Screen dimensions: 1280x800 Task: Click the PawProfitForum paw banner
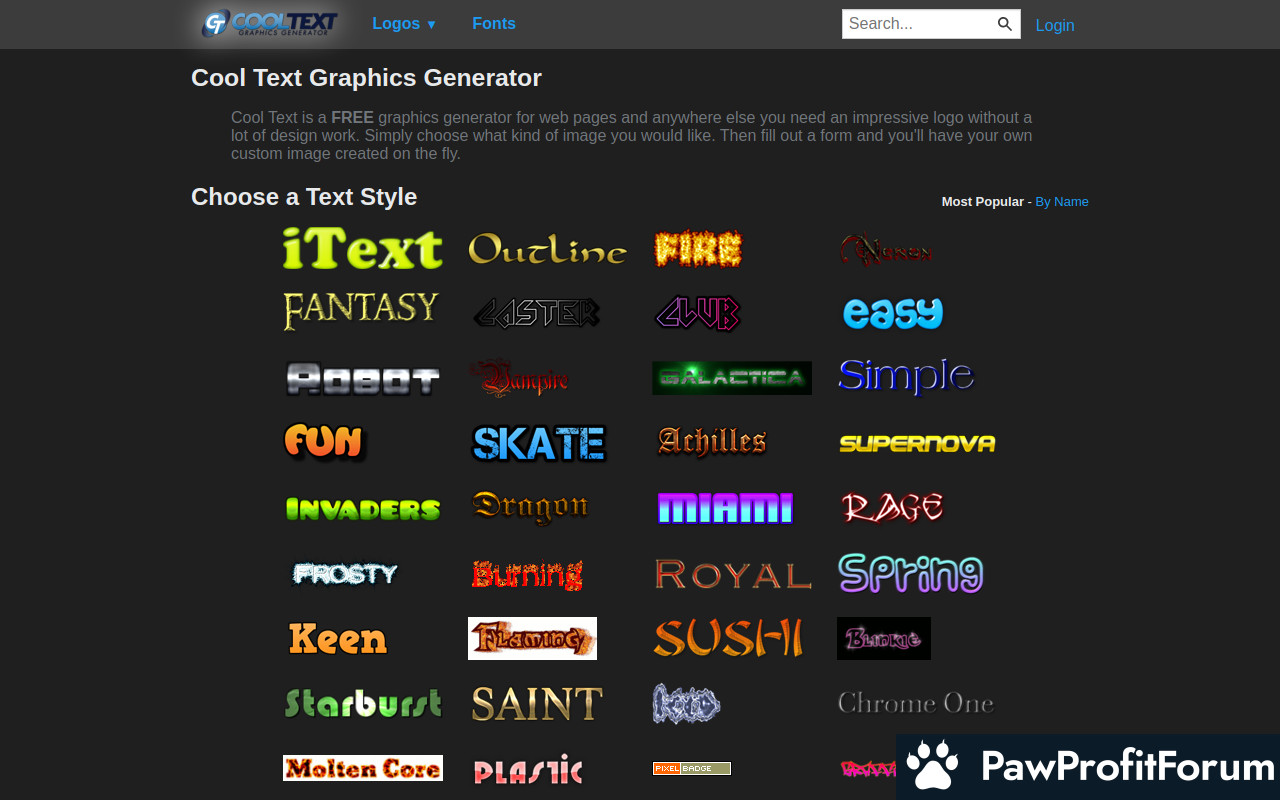tap(1088, 766)
